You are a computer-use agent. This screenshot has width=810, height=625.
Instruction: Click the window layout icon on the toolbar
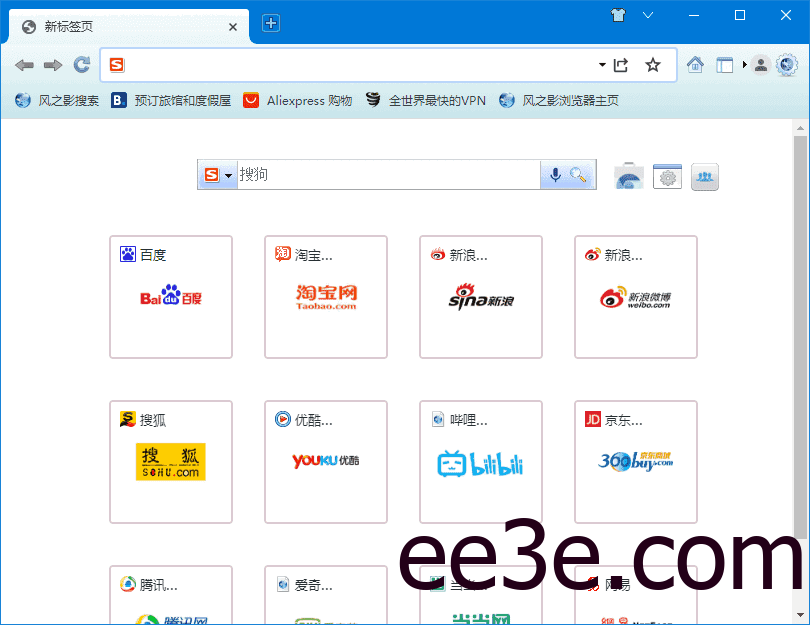(724, 64)
